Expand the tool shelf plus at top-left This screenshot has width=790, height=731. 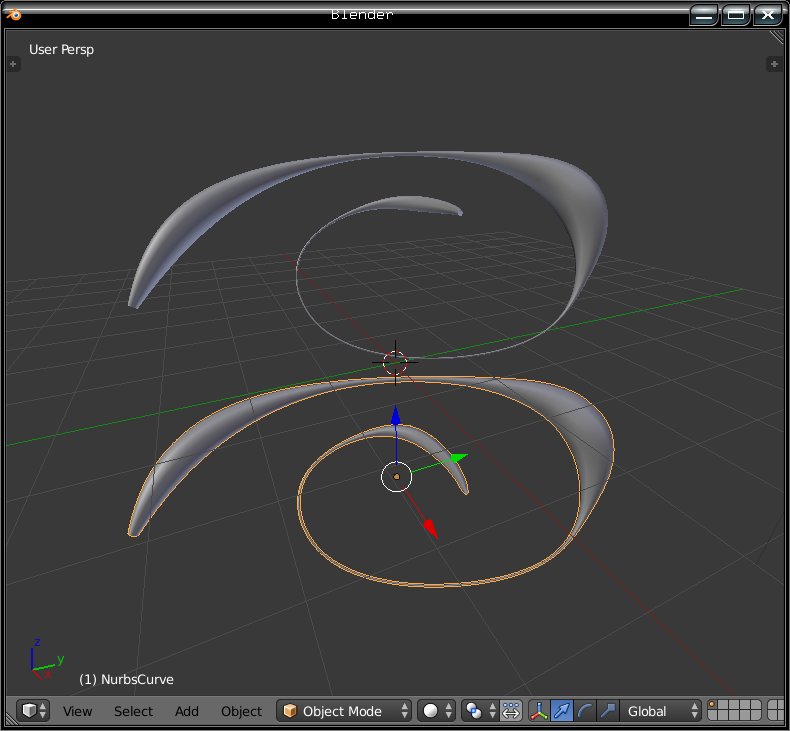[13, 64]
